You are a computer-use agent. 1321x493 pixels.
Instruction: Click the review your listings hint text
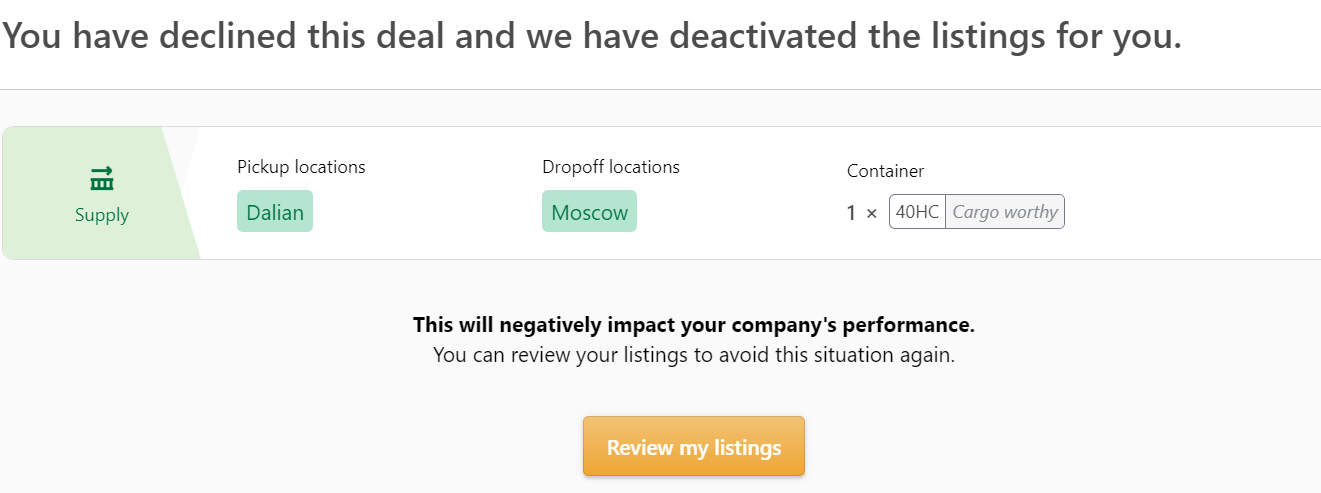coord(694,355)
